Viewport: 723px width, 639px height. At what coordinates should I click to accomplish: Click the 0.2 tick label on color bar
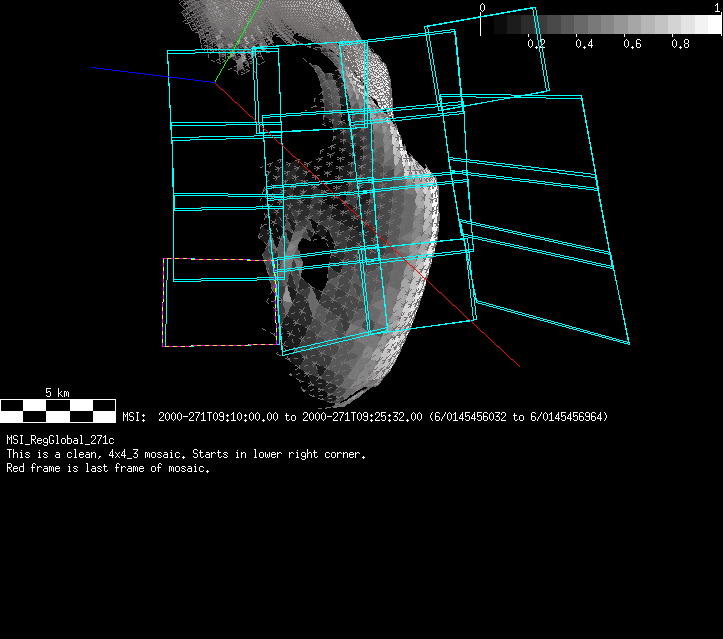point(536,44)
